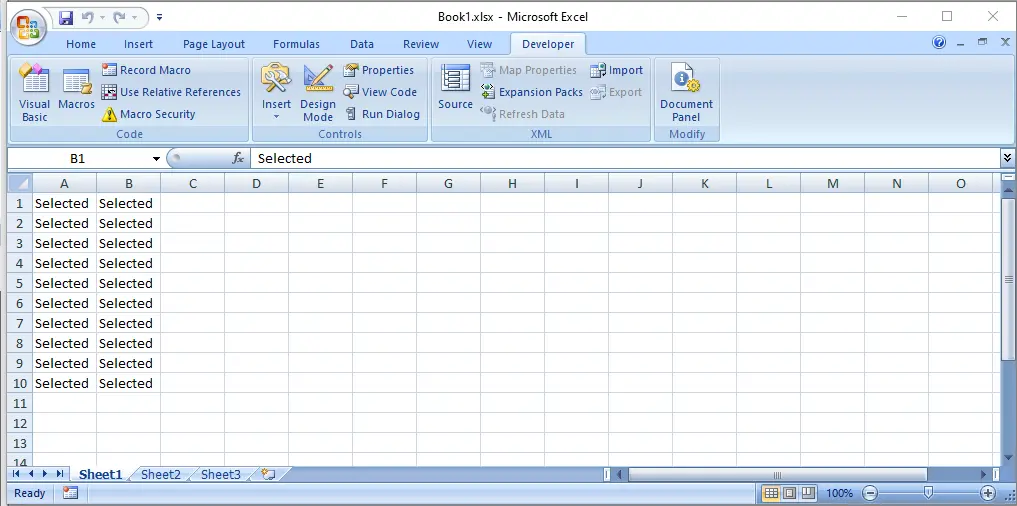The height and width of the screenshot is (506, 1017).
Task: Click the horizontal scrollbar
Action: (x=778, y=475)
